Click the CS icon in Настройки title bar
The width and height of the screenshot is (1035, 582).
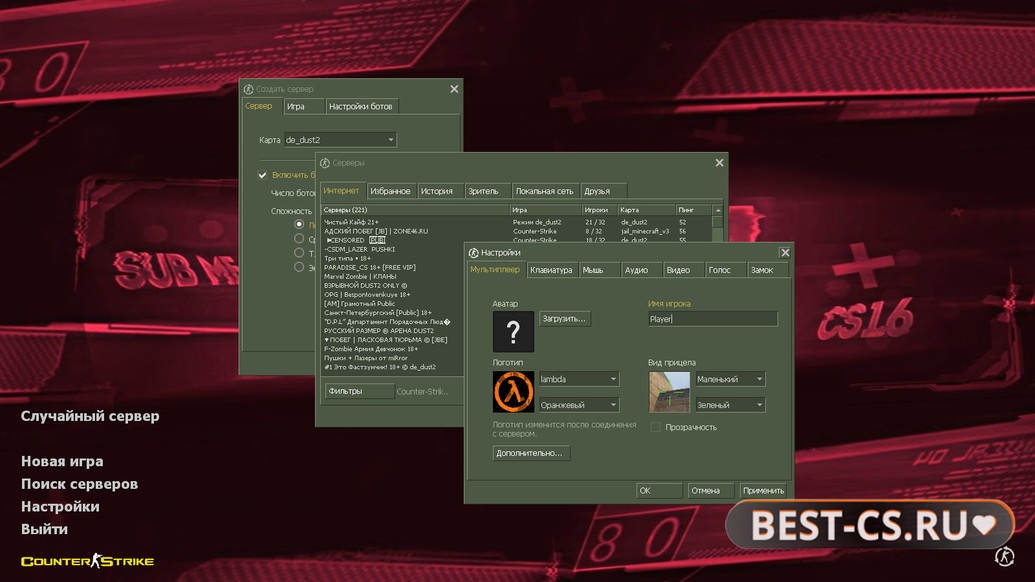point(473,253)
